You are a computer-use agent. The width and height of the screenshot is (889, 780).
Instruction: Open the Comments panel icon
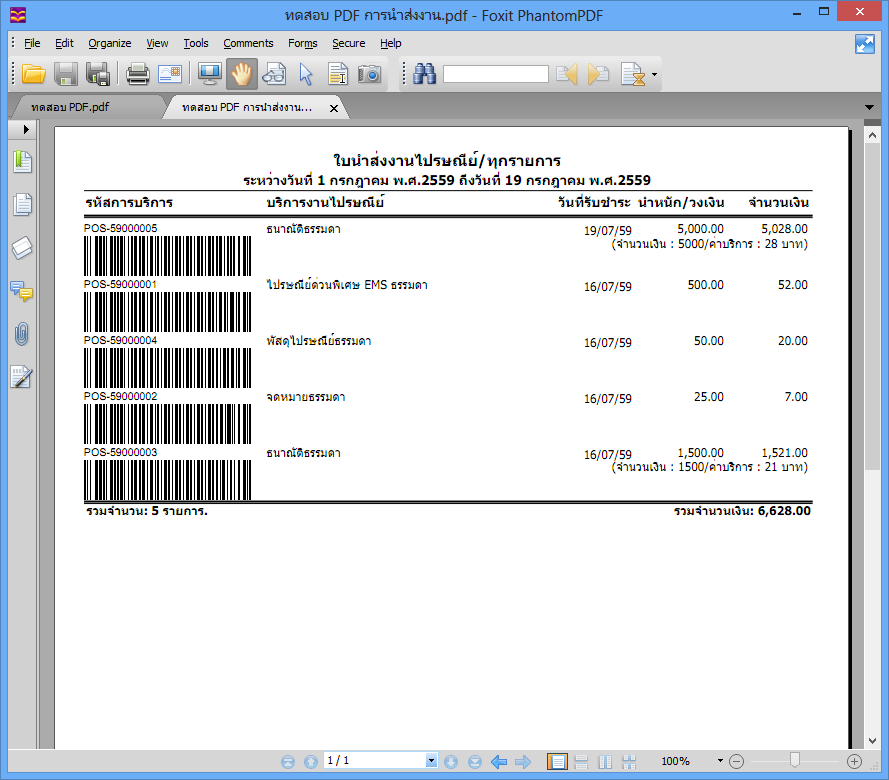22,291
